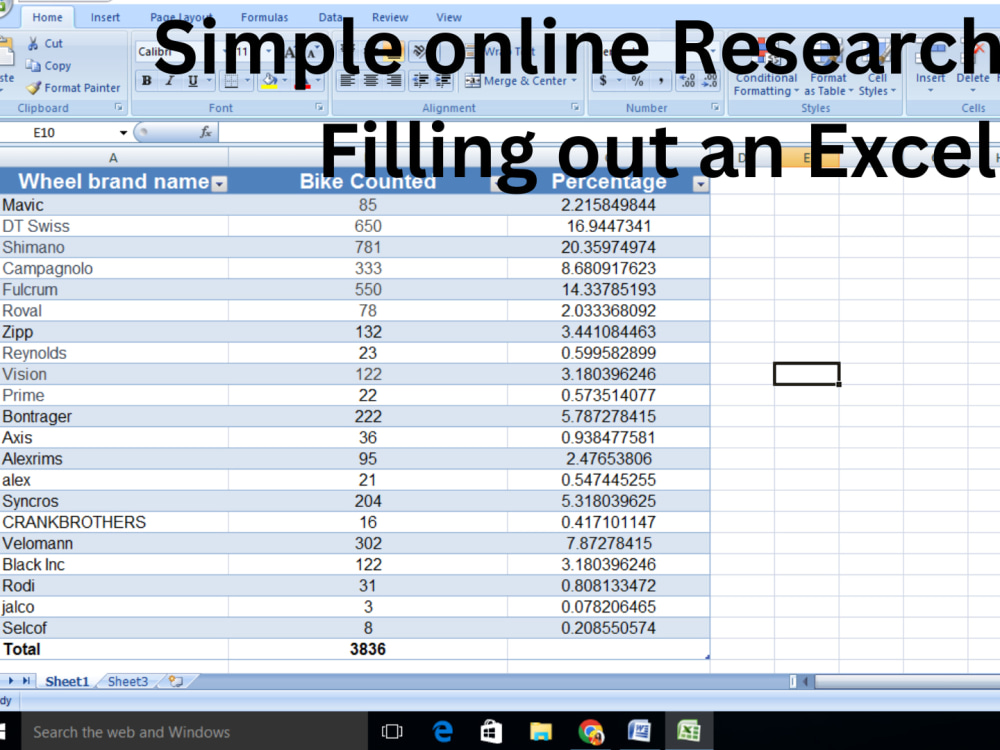Toggle Underline formatting

tap(192, 81)
